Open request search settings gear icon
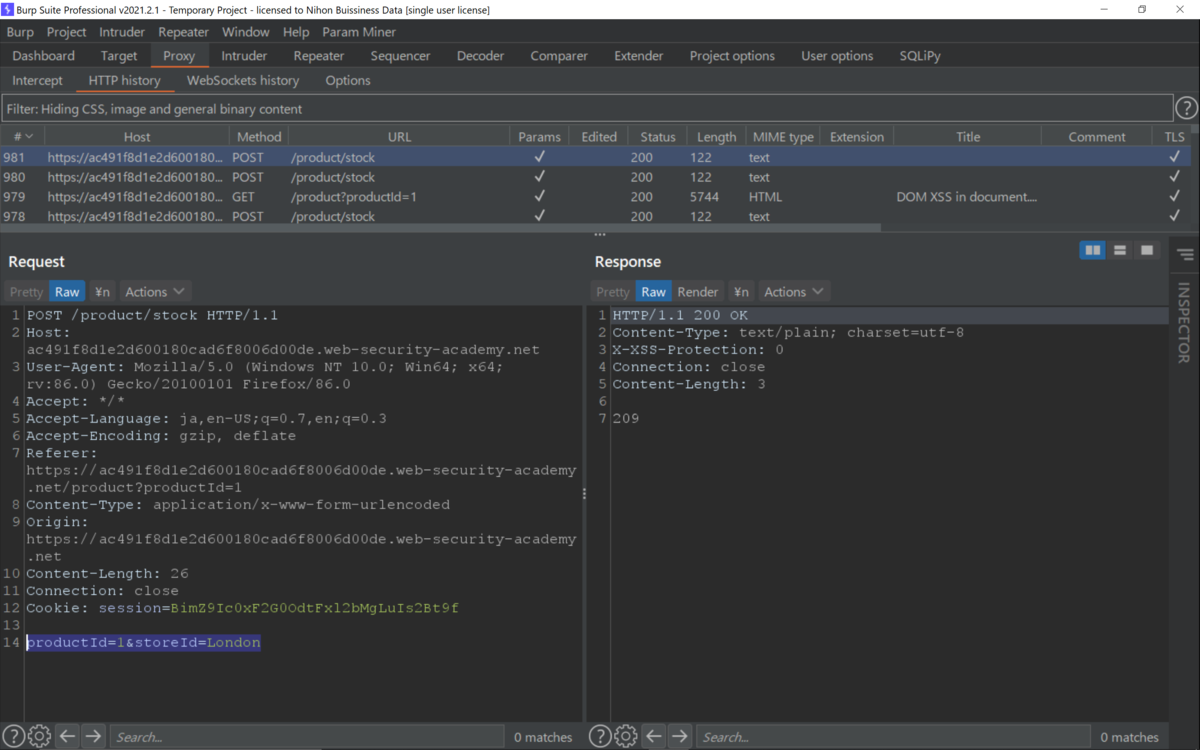Viewport: 1200px width, 750px height. (39, 737)
